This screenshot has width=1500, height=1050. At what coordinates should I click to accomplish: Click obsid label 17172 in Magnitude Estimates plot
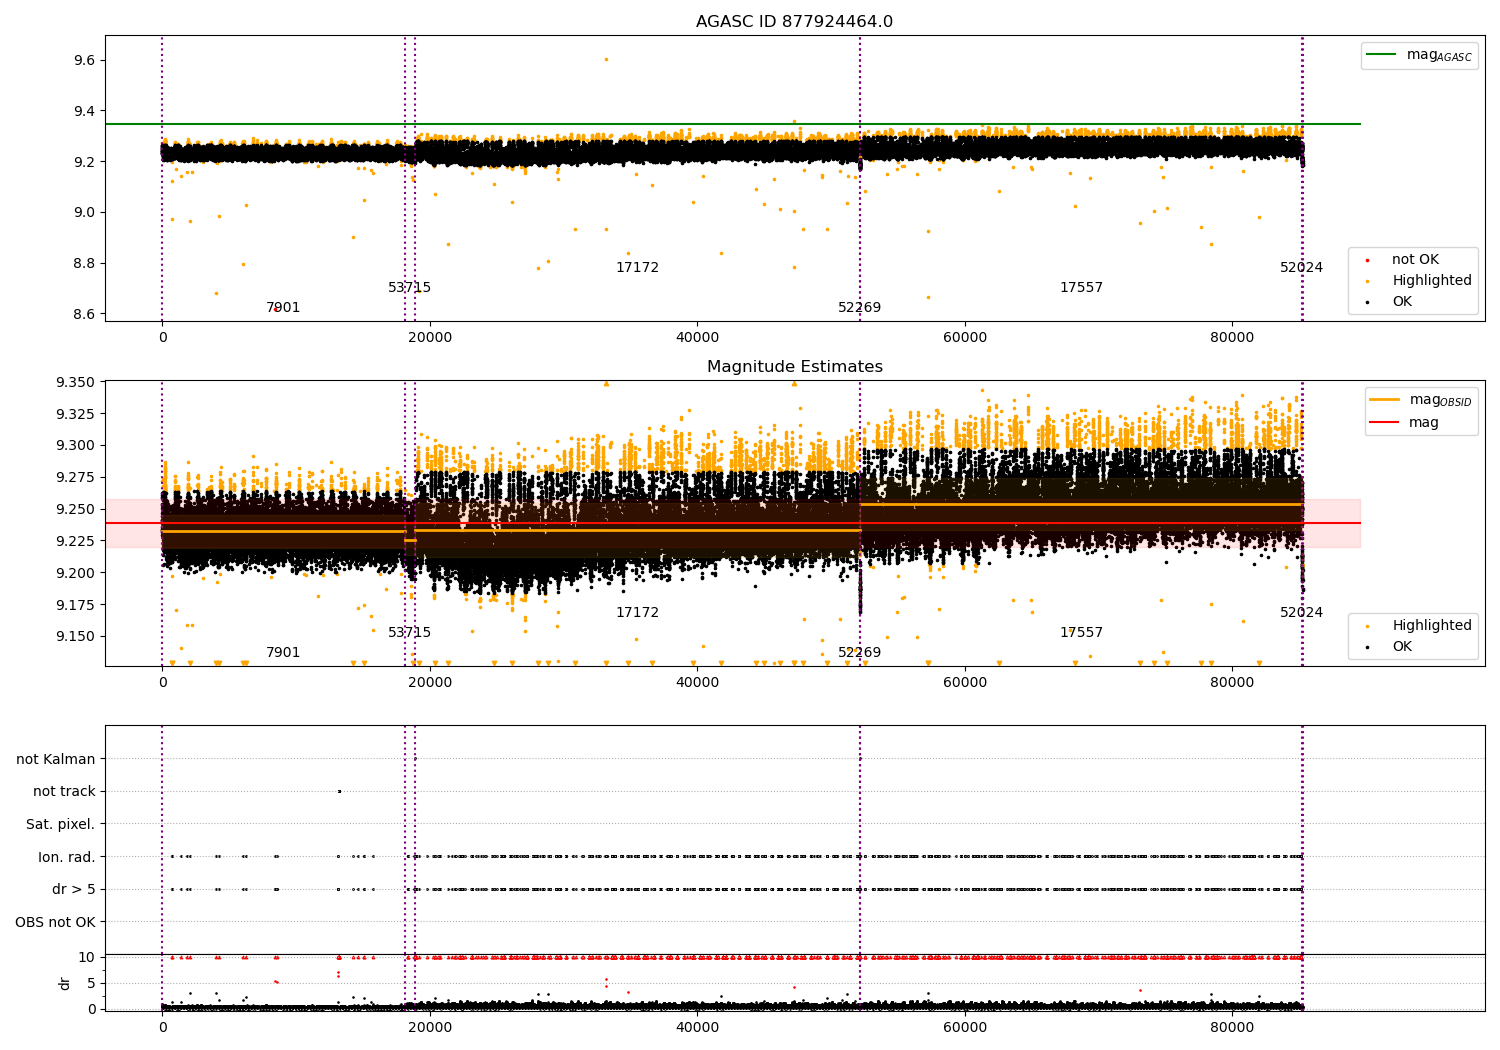pos(637,613)
